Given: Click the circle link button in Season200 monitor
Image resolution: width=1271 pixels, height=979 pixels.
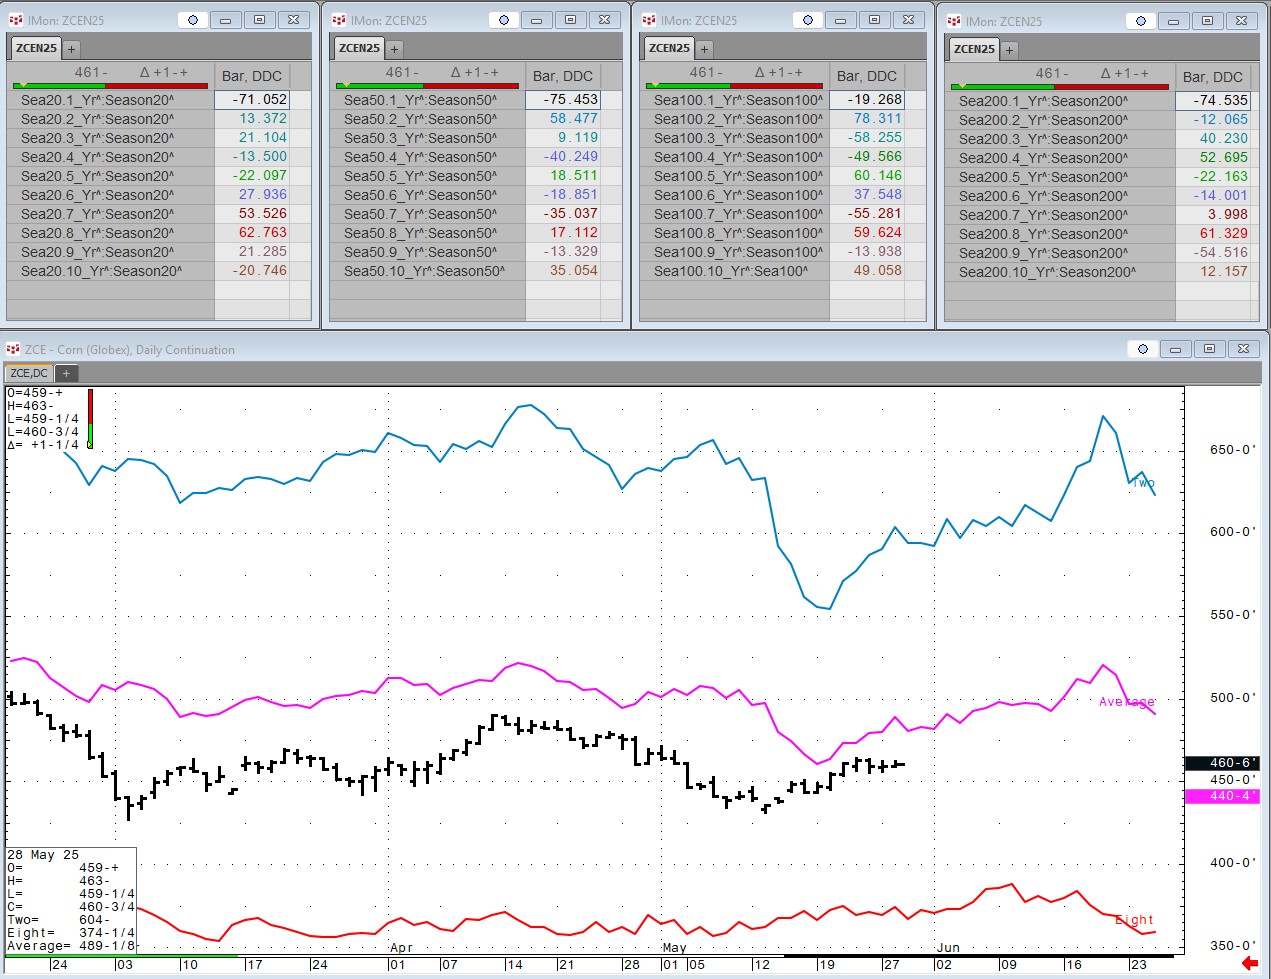Looking at the screenshot, I should click(1140, 21).
